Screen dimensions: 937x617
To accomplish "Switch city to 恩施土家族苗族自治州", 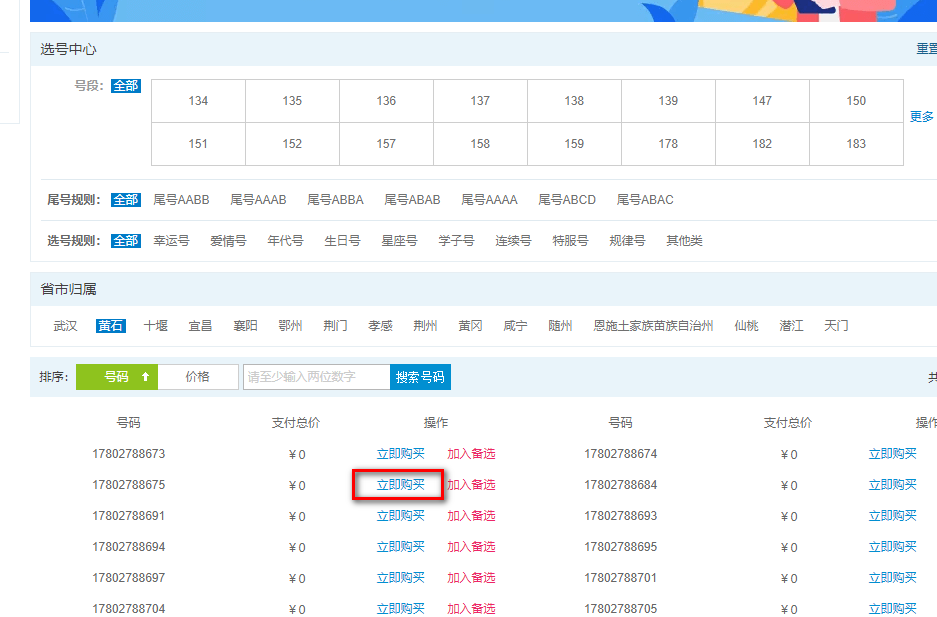I will pos(653,326).
